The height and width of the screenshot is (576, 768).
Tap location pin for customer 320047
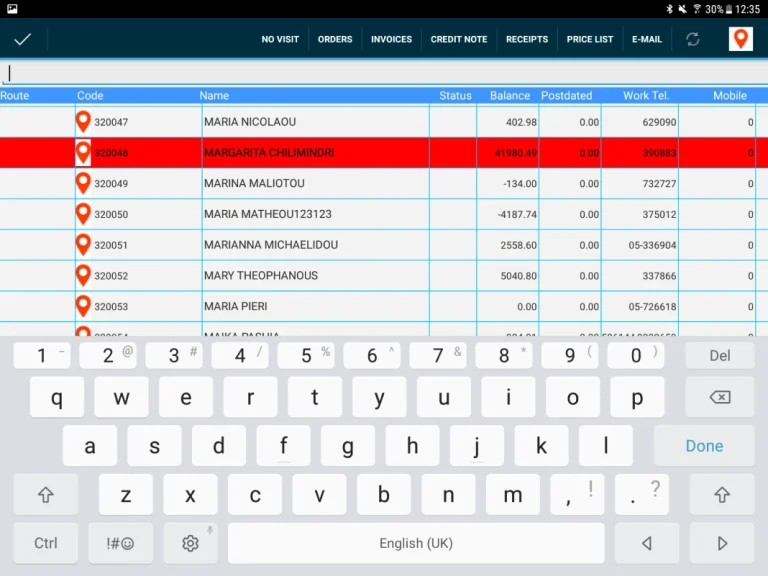(x=83, y=121)
